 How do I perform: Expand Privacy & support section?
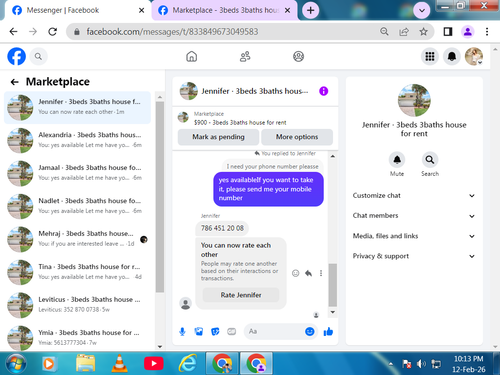coord(413,256)
